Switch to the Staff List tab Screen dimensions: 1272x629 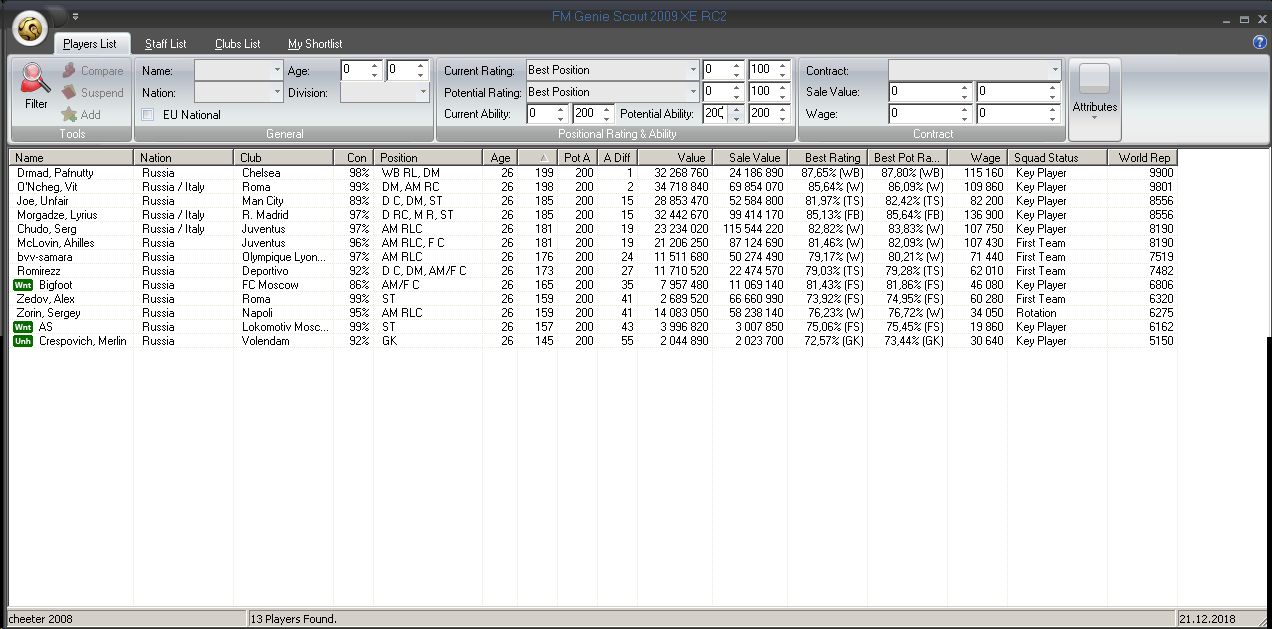tap(165, 44)
